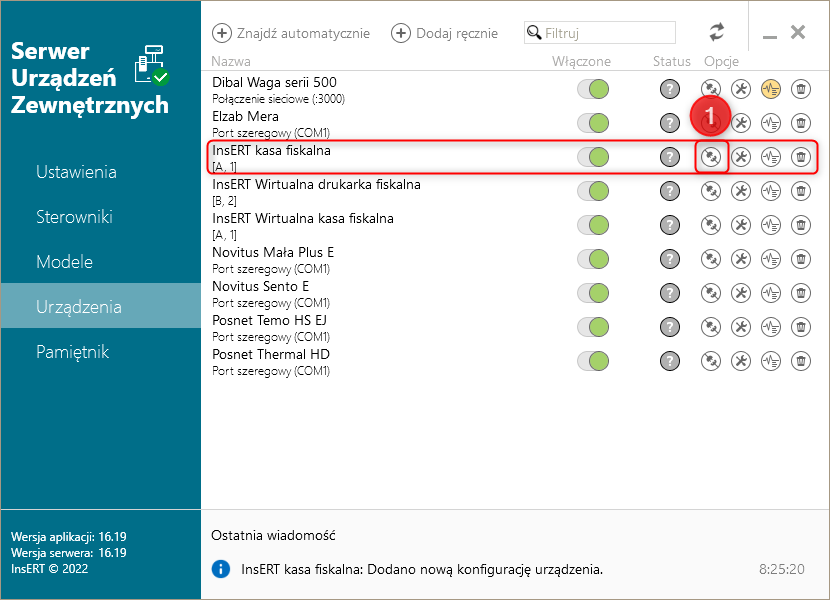This screenshot has width=830, height=600.
Task: Show diagnostics for Posnet Thermal HD
Action: 771,361
